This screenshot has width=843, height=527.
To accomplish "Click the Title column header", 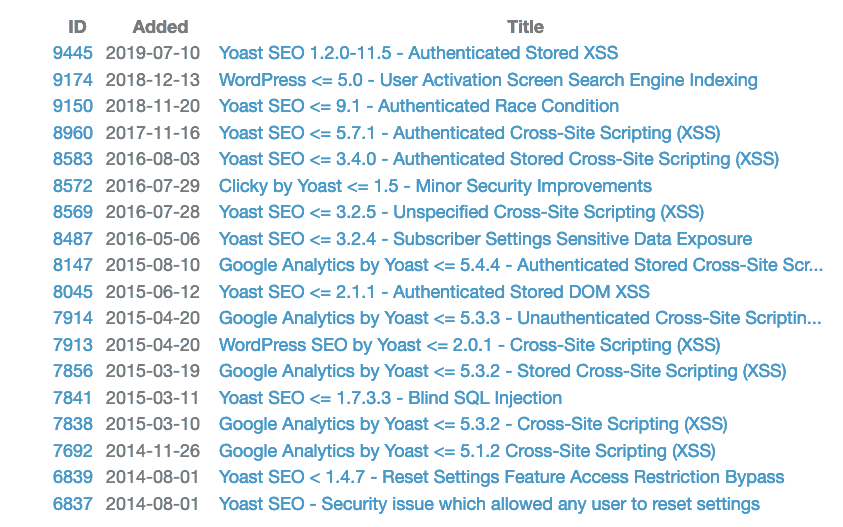I will pos(525,27).
